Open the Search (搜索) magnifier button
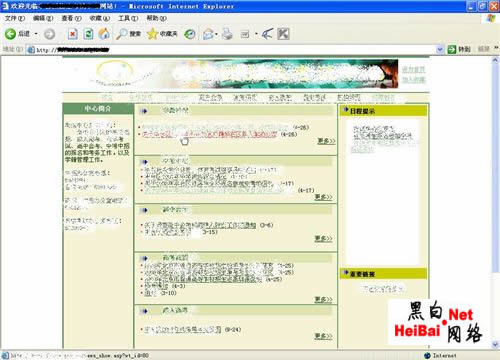 click(128, 34)
